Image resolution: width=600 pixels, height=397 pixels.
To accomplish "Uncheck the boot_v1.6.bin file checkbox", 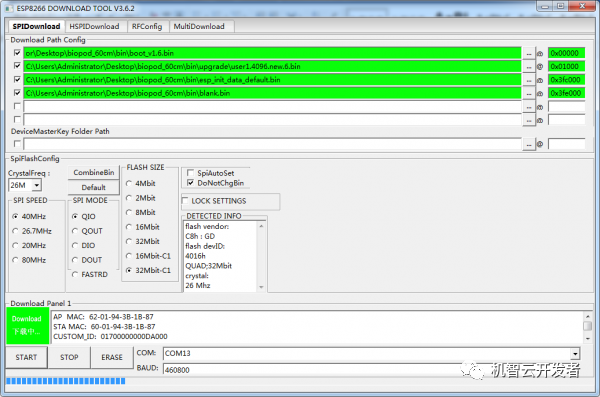I will click(x=17, y=53).
